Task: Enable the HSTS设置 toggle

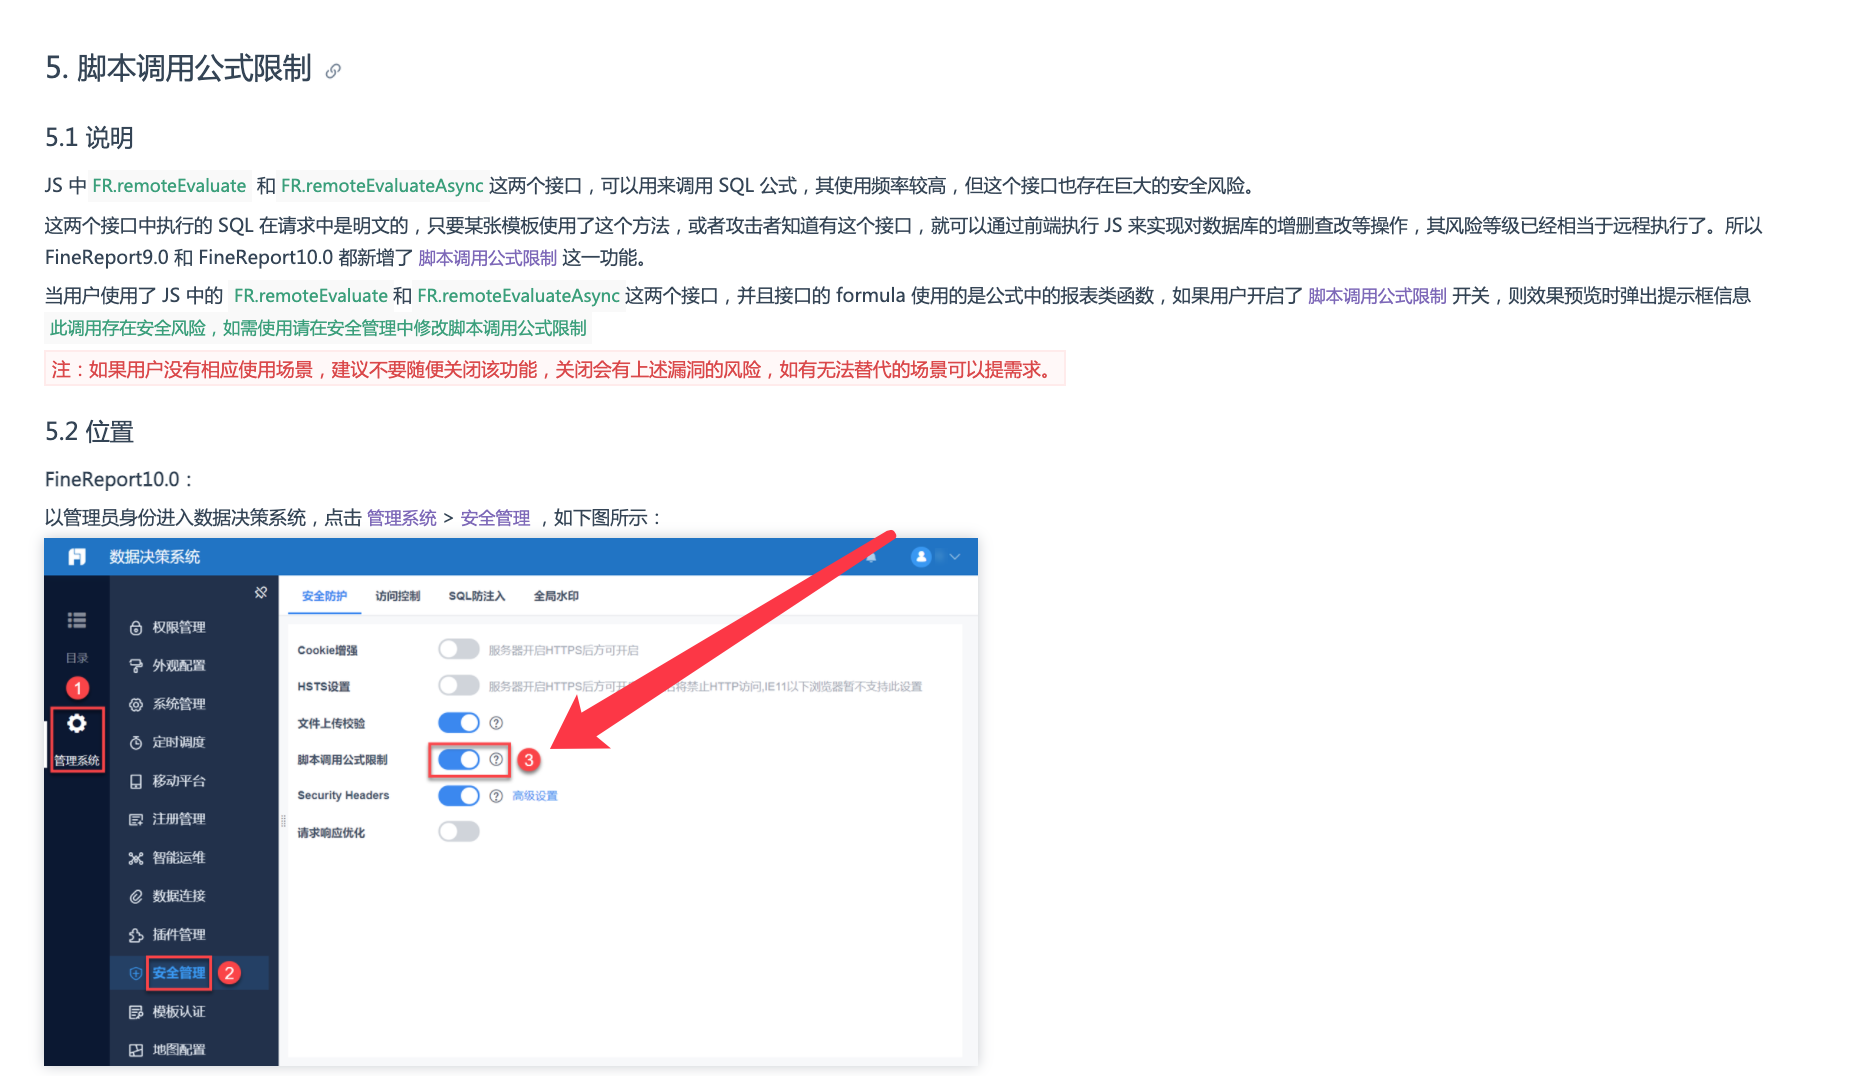Action: point(459,686)
